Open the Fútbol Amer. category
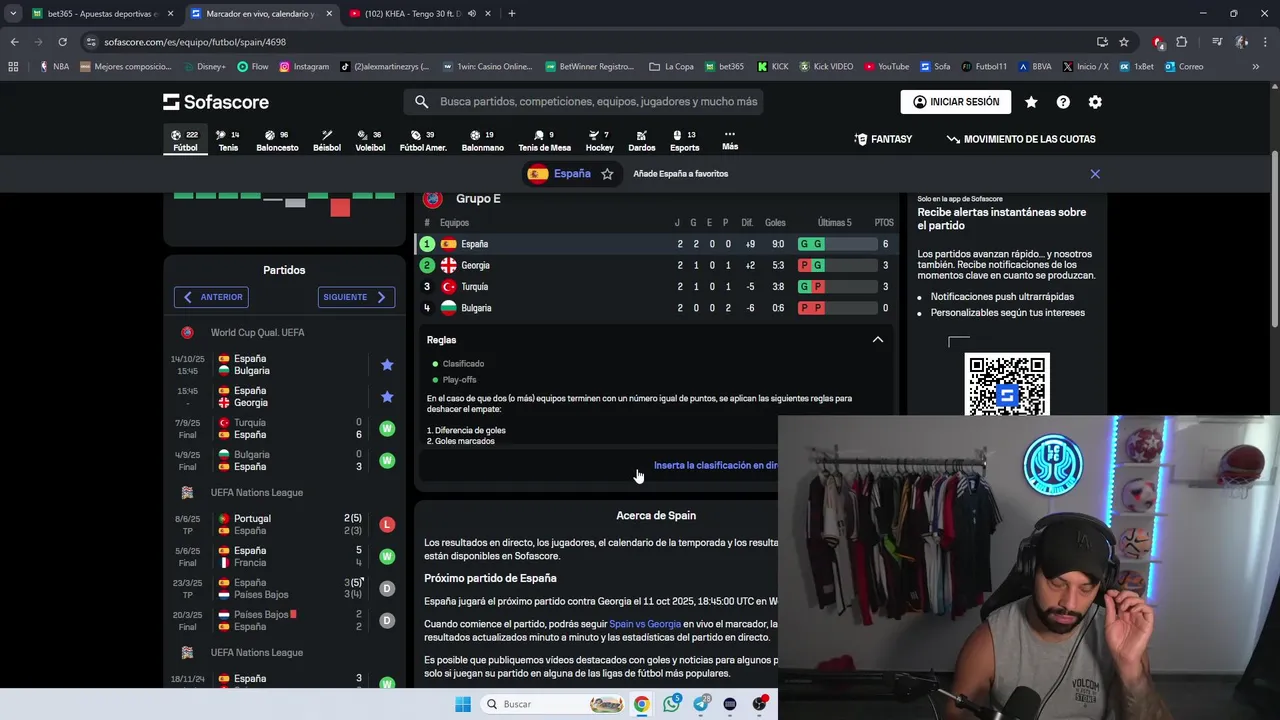Viewport: 1280px width, 720px height. click(x=423, y=140)
